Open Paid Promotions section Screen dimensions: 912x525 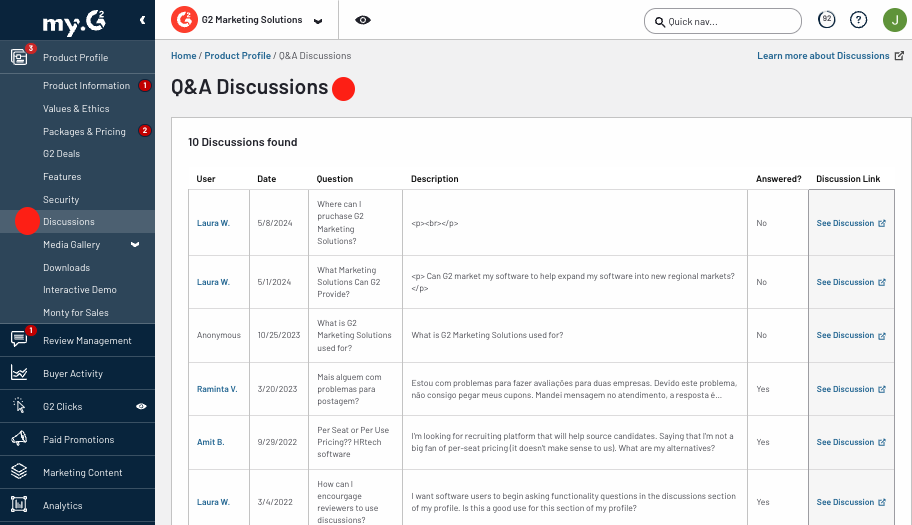[x=79, y=440]
